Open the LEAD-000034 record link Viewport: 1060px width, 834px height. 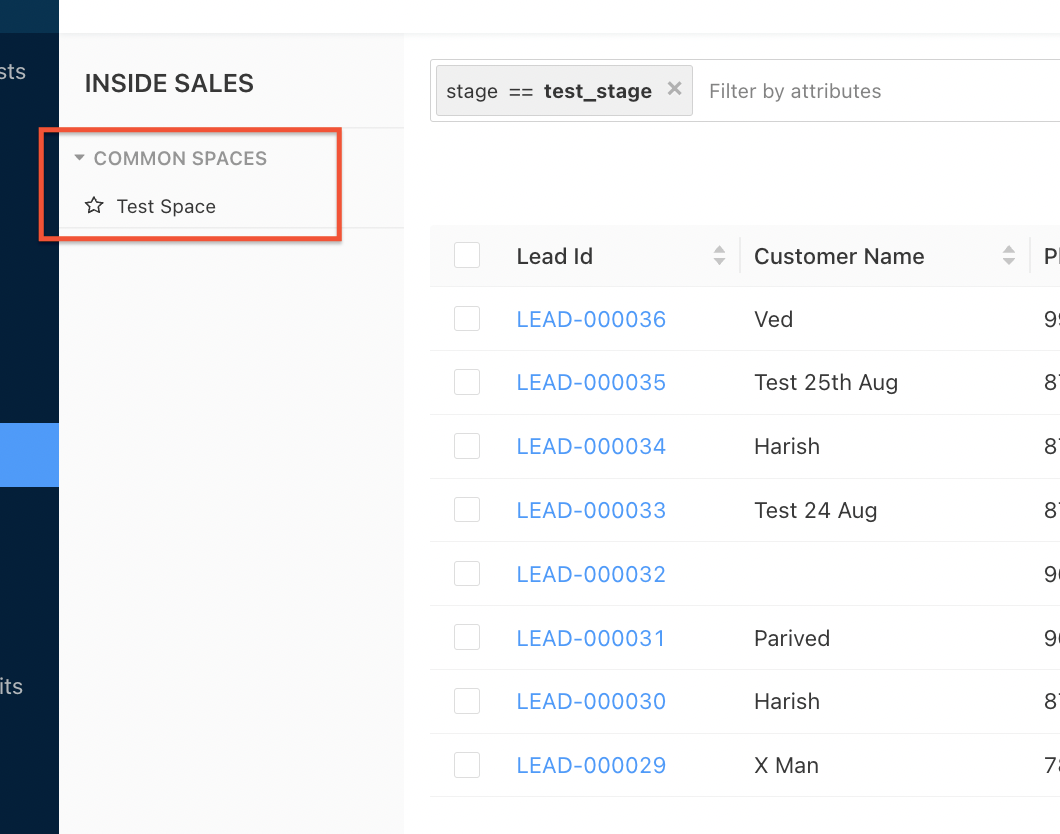coord(591,447)
